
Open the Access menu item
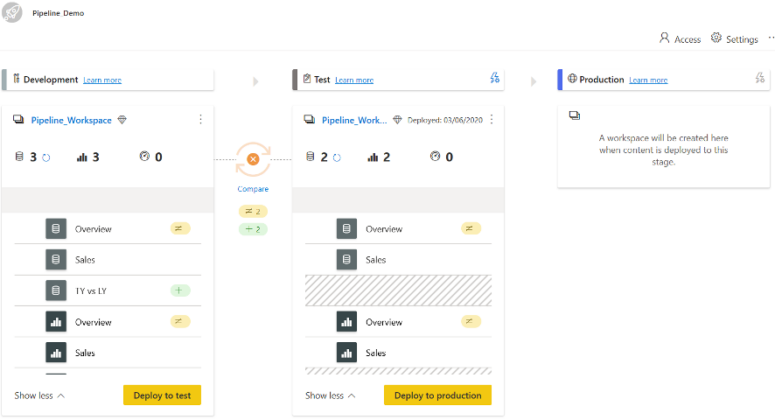[680, 38]
